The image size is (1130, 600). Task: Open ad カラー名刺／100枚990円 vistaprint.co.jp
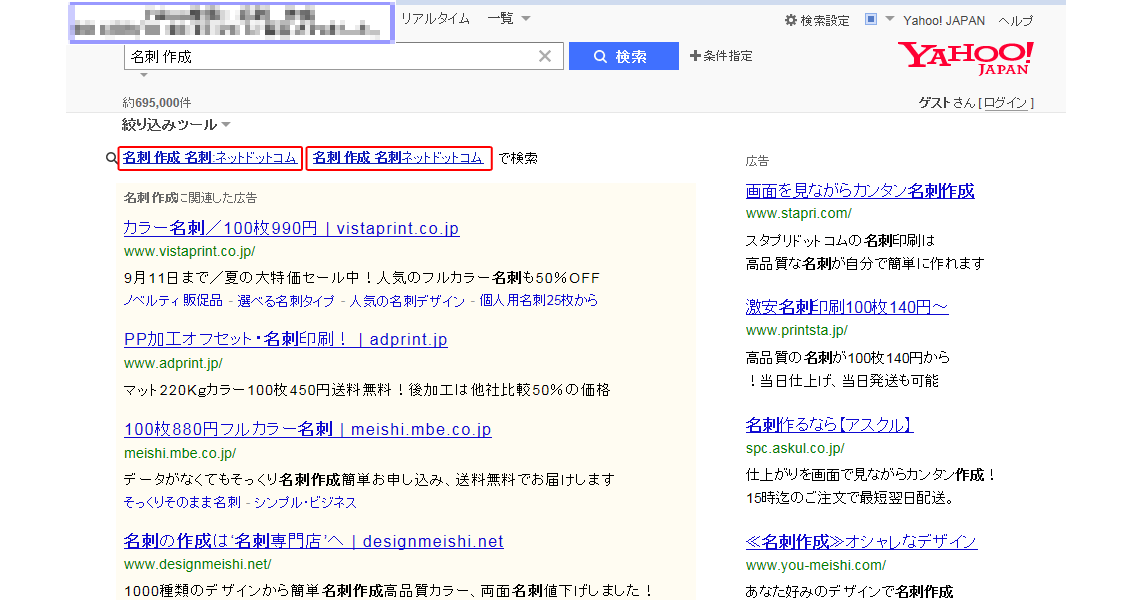[x=291, y=228]
